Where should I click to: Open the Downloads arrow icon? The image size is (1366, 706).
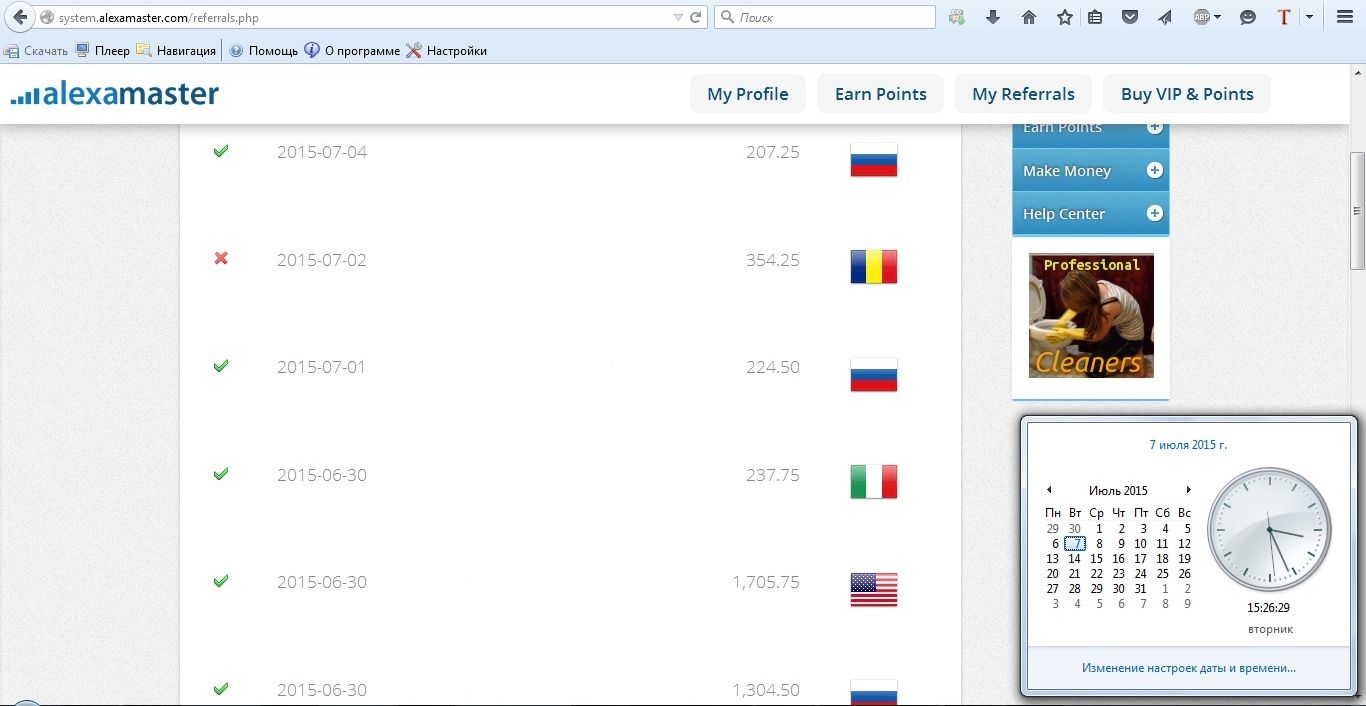(993, 17)
